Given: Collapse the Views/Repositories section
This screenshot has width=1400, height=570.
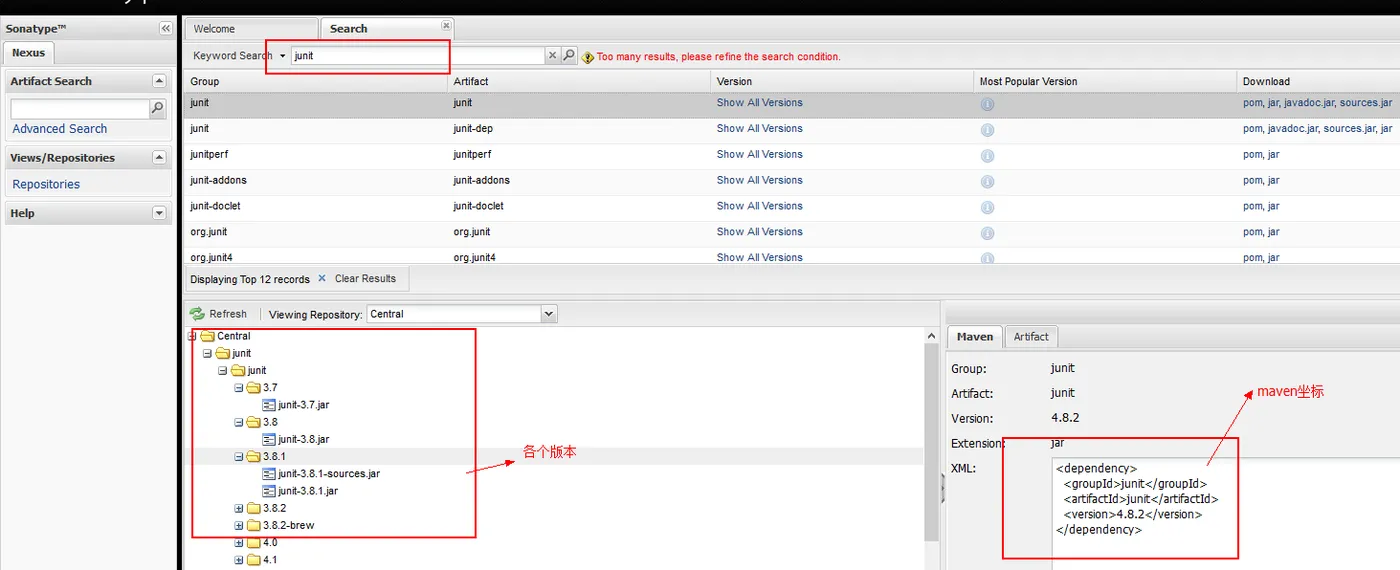Looking at the screenshot, I should [159, 157].
